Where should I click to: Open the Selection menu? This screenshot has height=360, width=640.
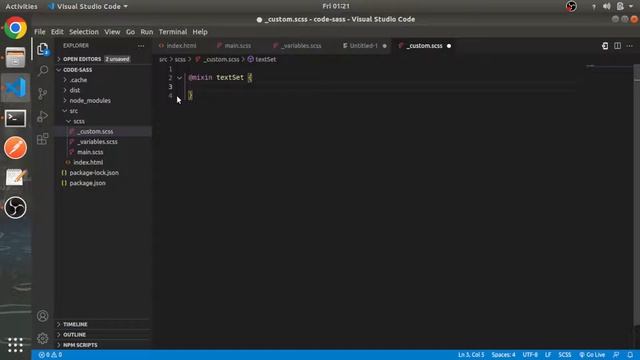click(x=84, y=32)
